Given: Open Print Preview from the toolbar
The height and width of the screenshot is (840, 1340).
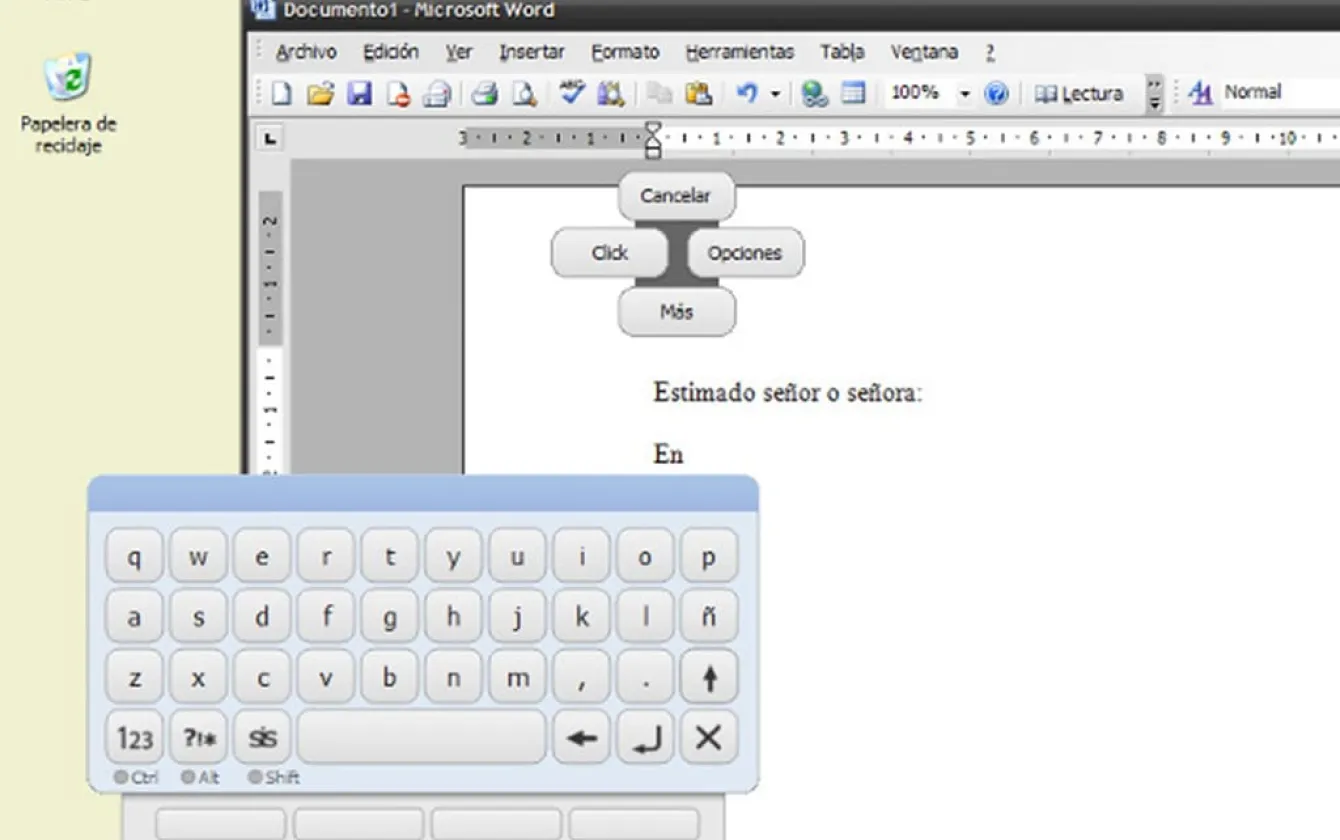Looking at the screenshot, I should click(524, 94).
